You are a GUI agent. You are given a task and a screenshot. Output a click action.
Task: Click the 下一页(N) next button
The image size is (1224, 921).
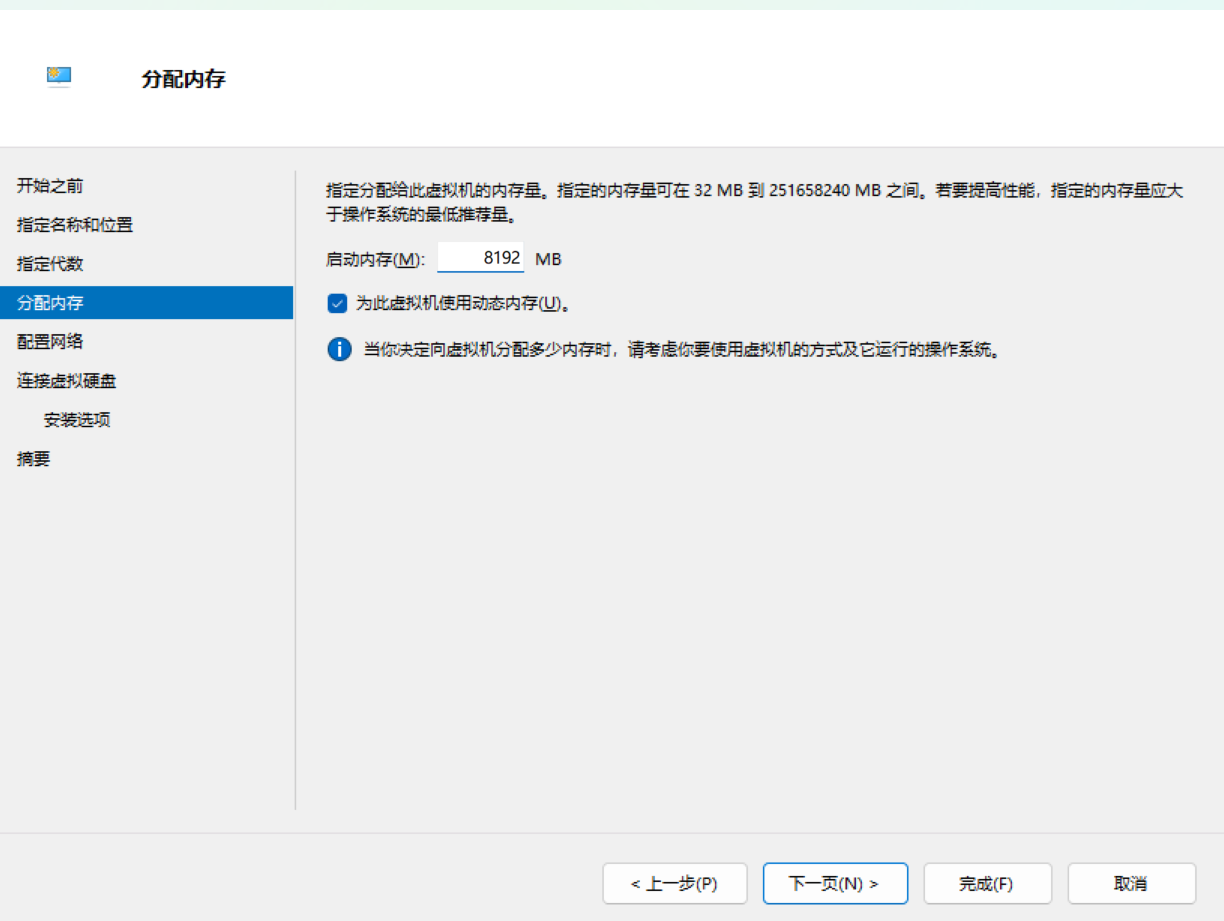pyautogui.click(x=834, y=884)
